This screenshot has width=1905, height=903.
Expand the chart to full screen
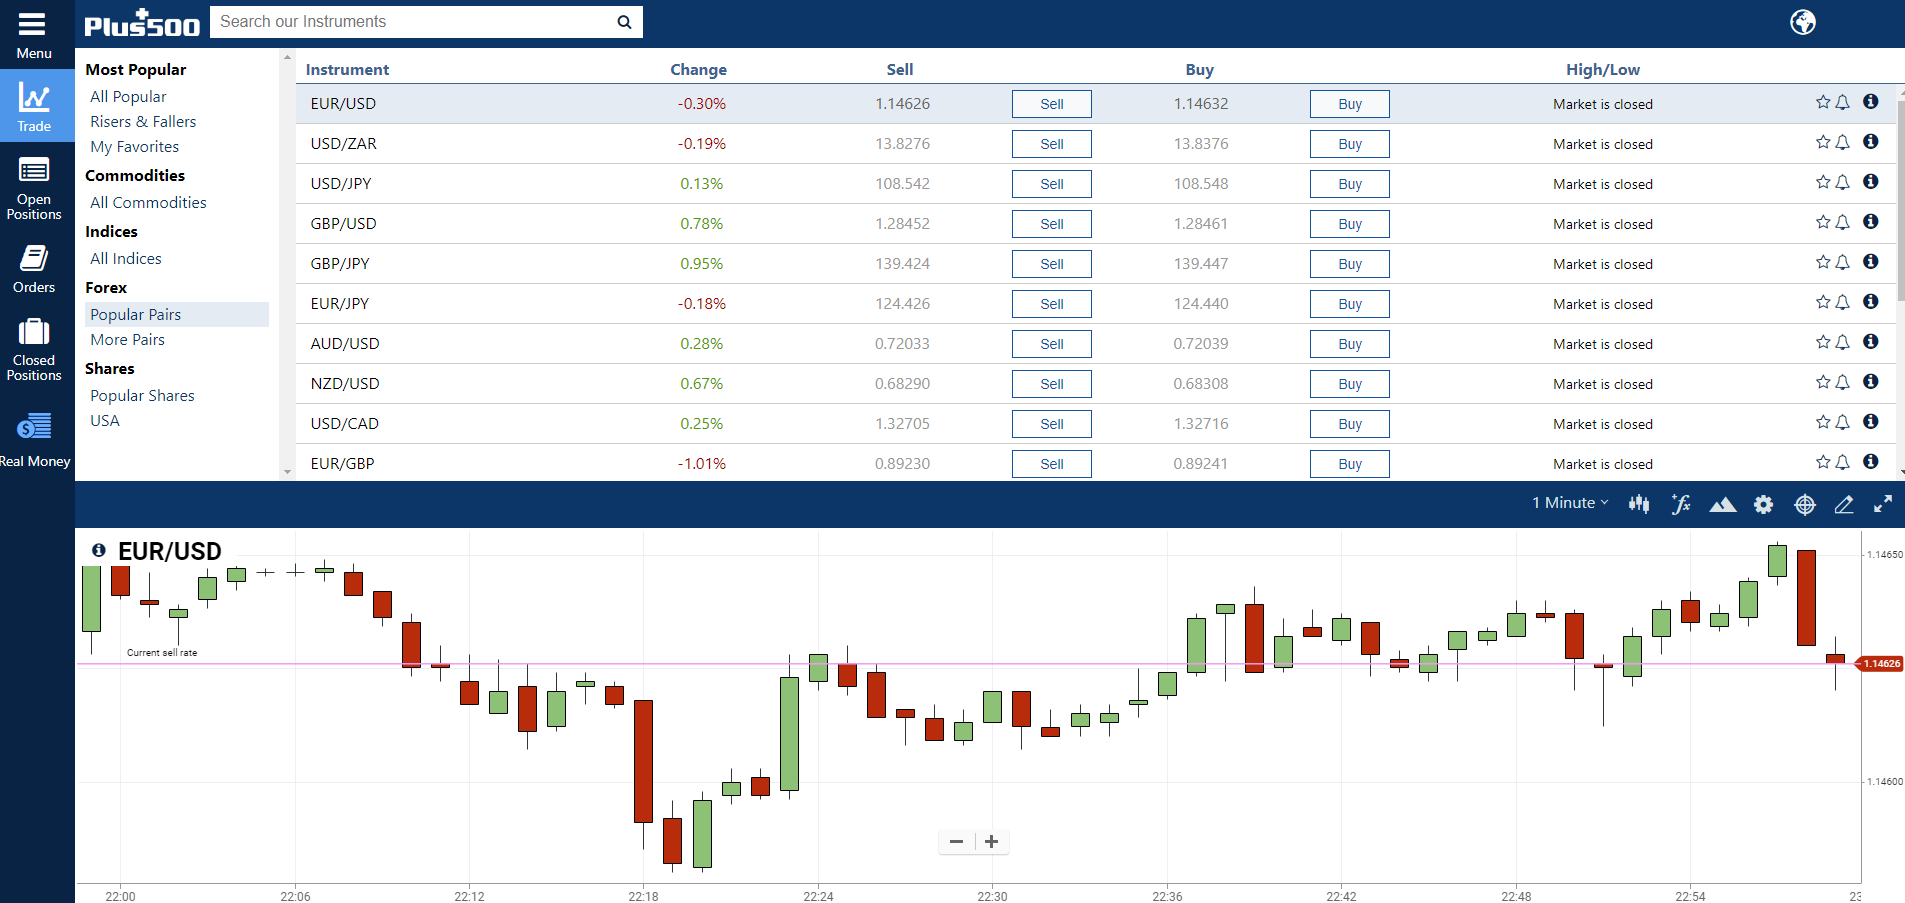tap(1883, 504)
